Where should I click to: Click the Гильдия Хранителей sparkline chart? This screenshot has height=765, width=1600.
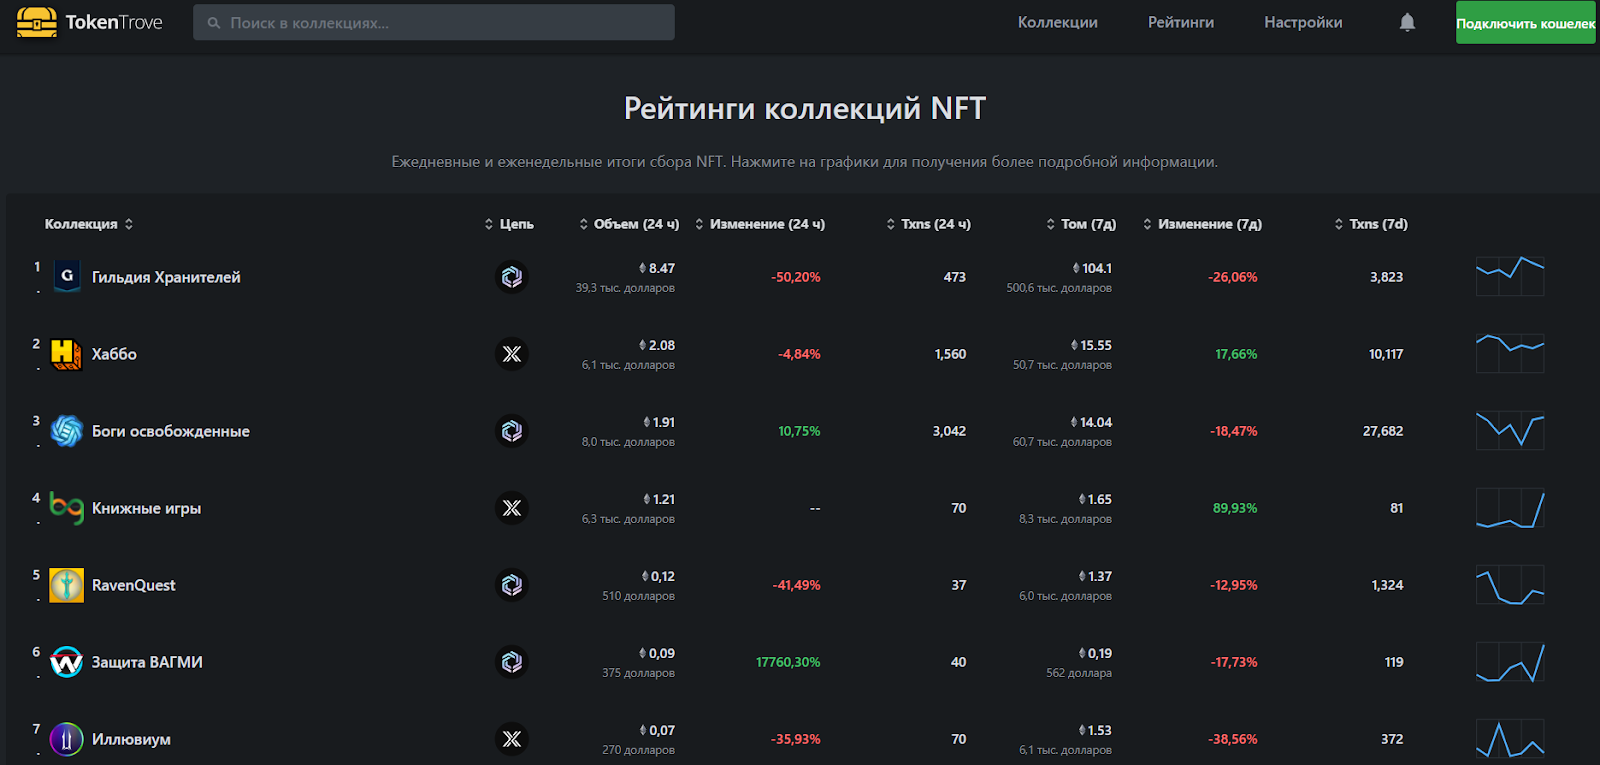(x=1510, y=277)
